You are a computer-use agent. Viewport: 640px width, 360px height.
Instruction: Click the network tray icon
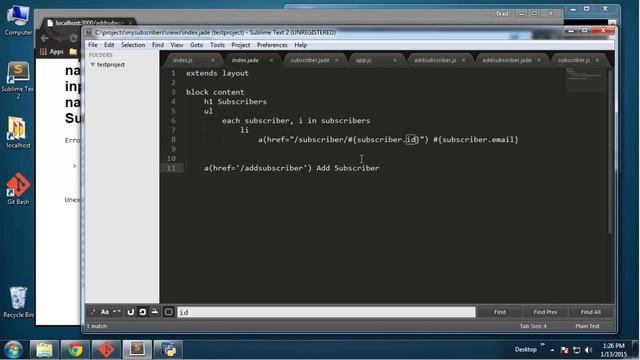pyautogui.click(x=576, y=350)
